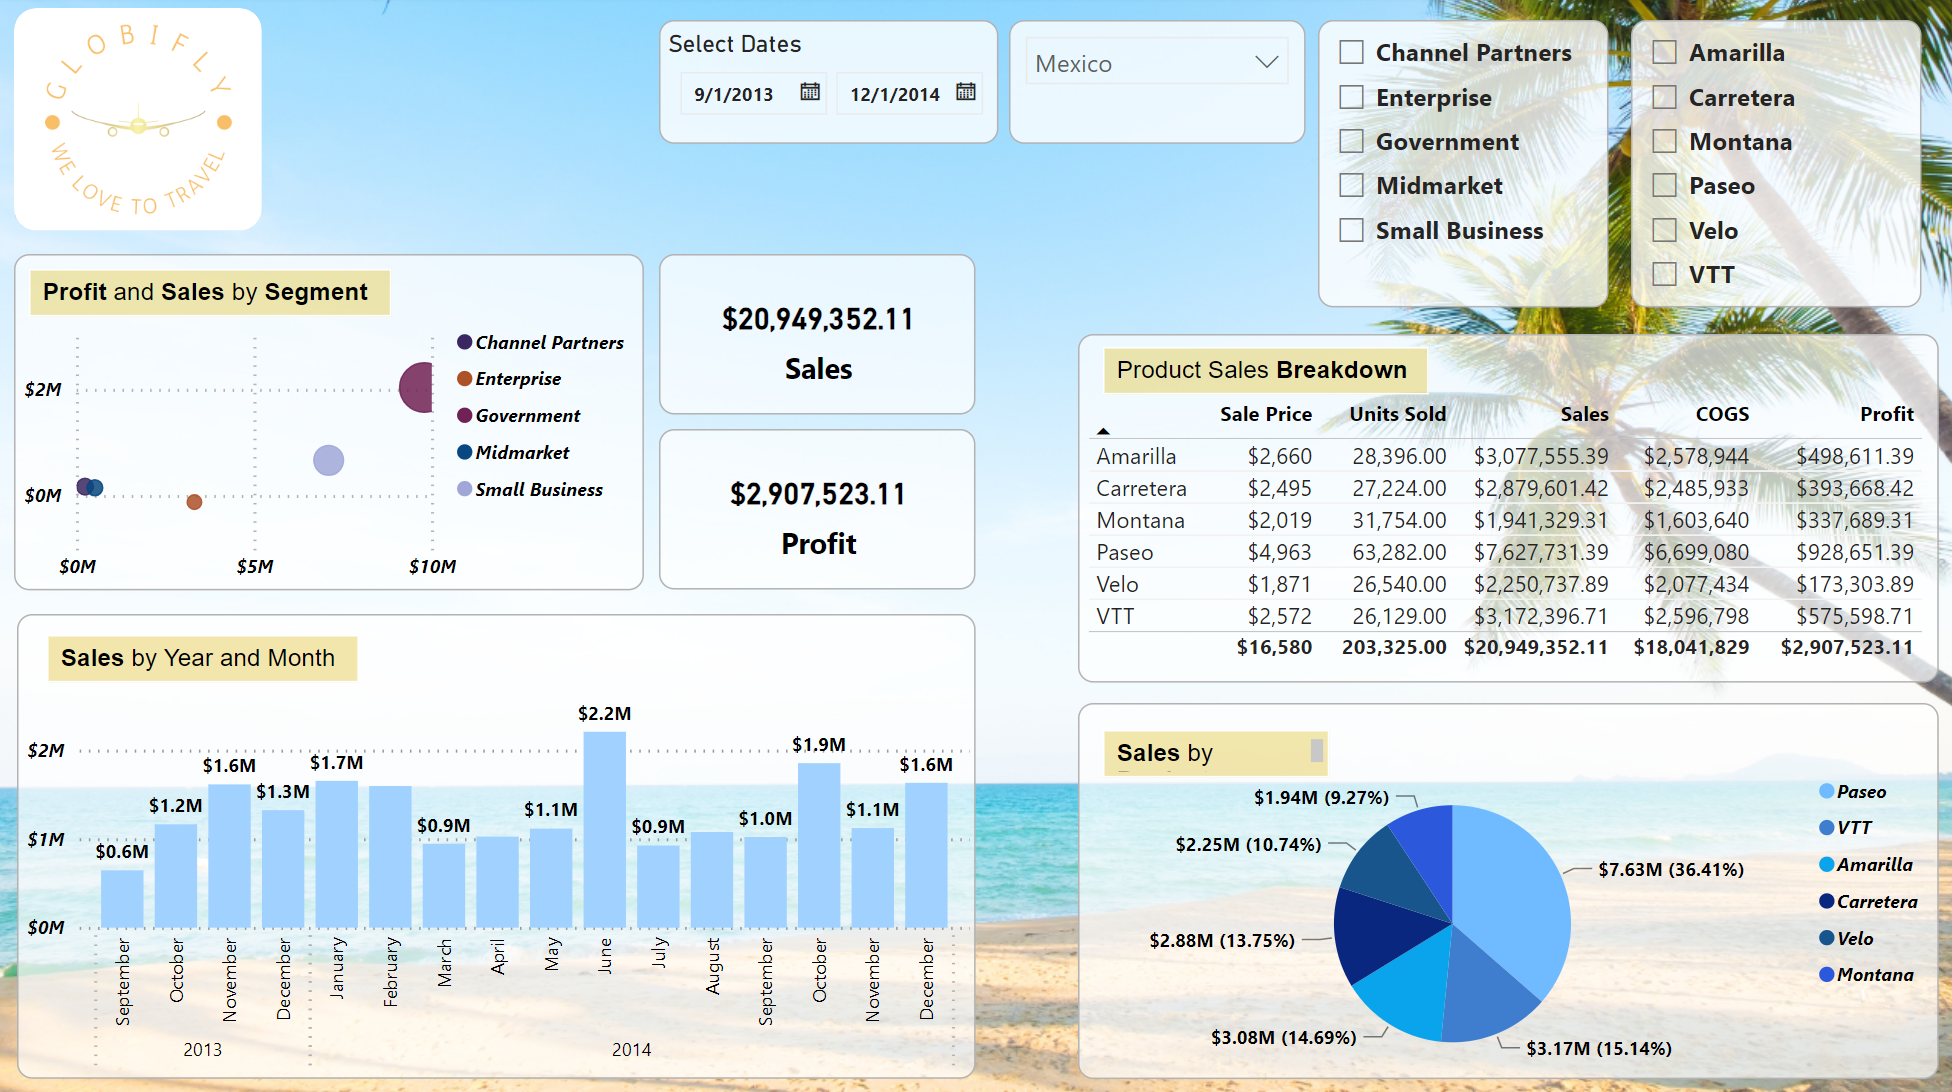The width and height of the screenshot is (1952, 1092).
Task: Click the Channel Partners scatter legend entry
Action: coord(540,342)
